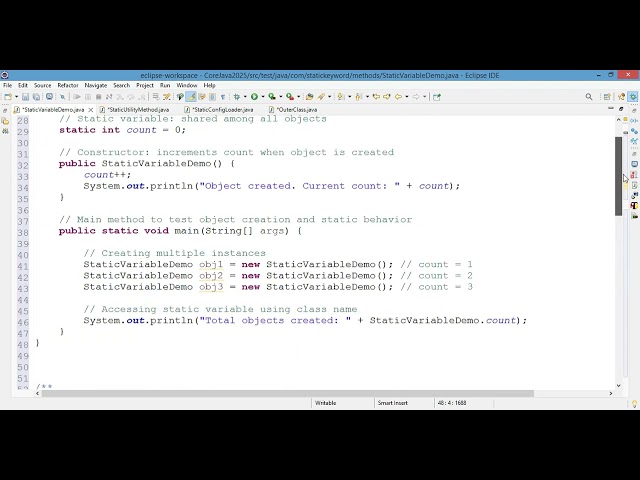Toggle Mark Occurrences highlighter icon
The height and width of the screenshot is (480, 640).
point(191,97)
